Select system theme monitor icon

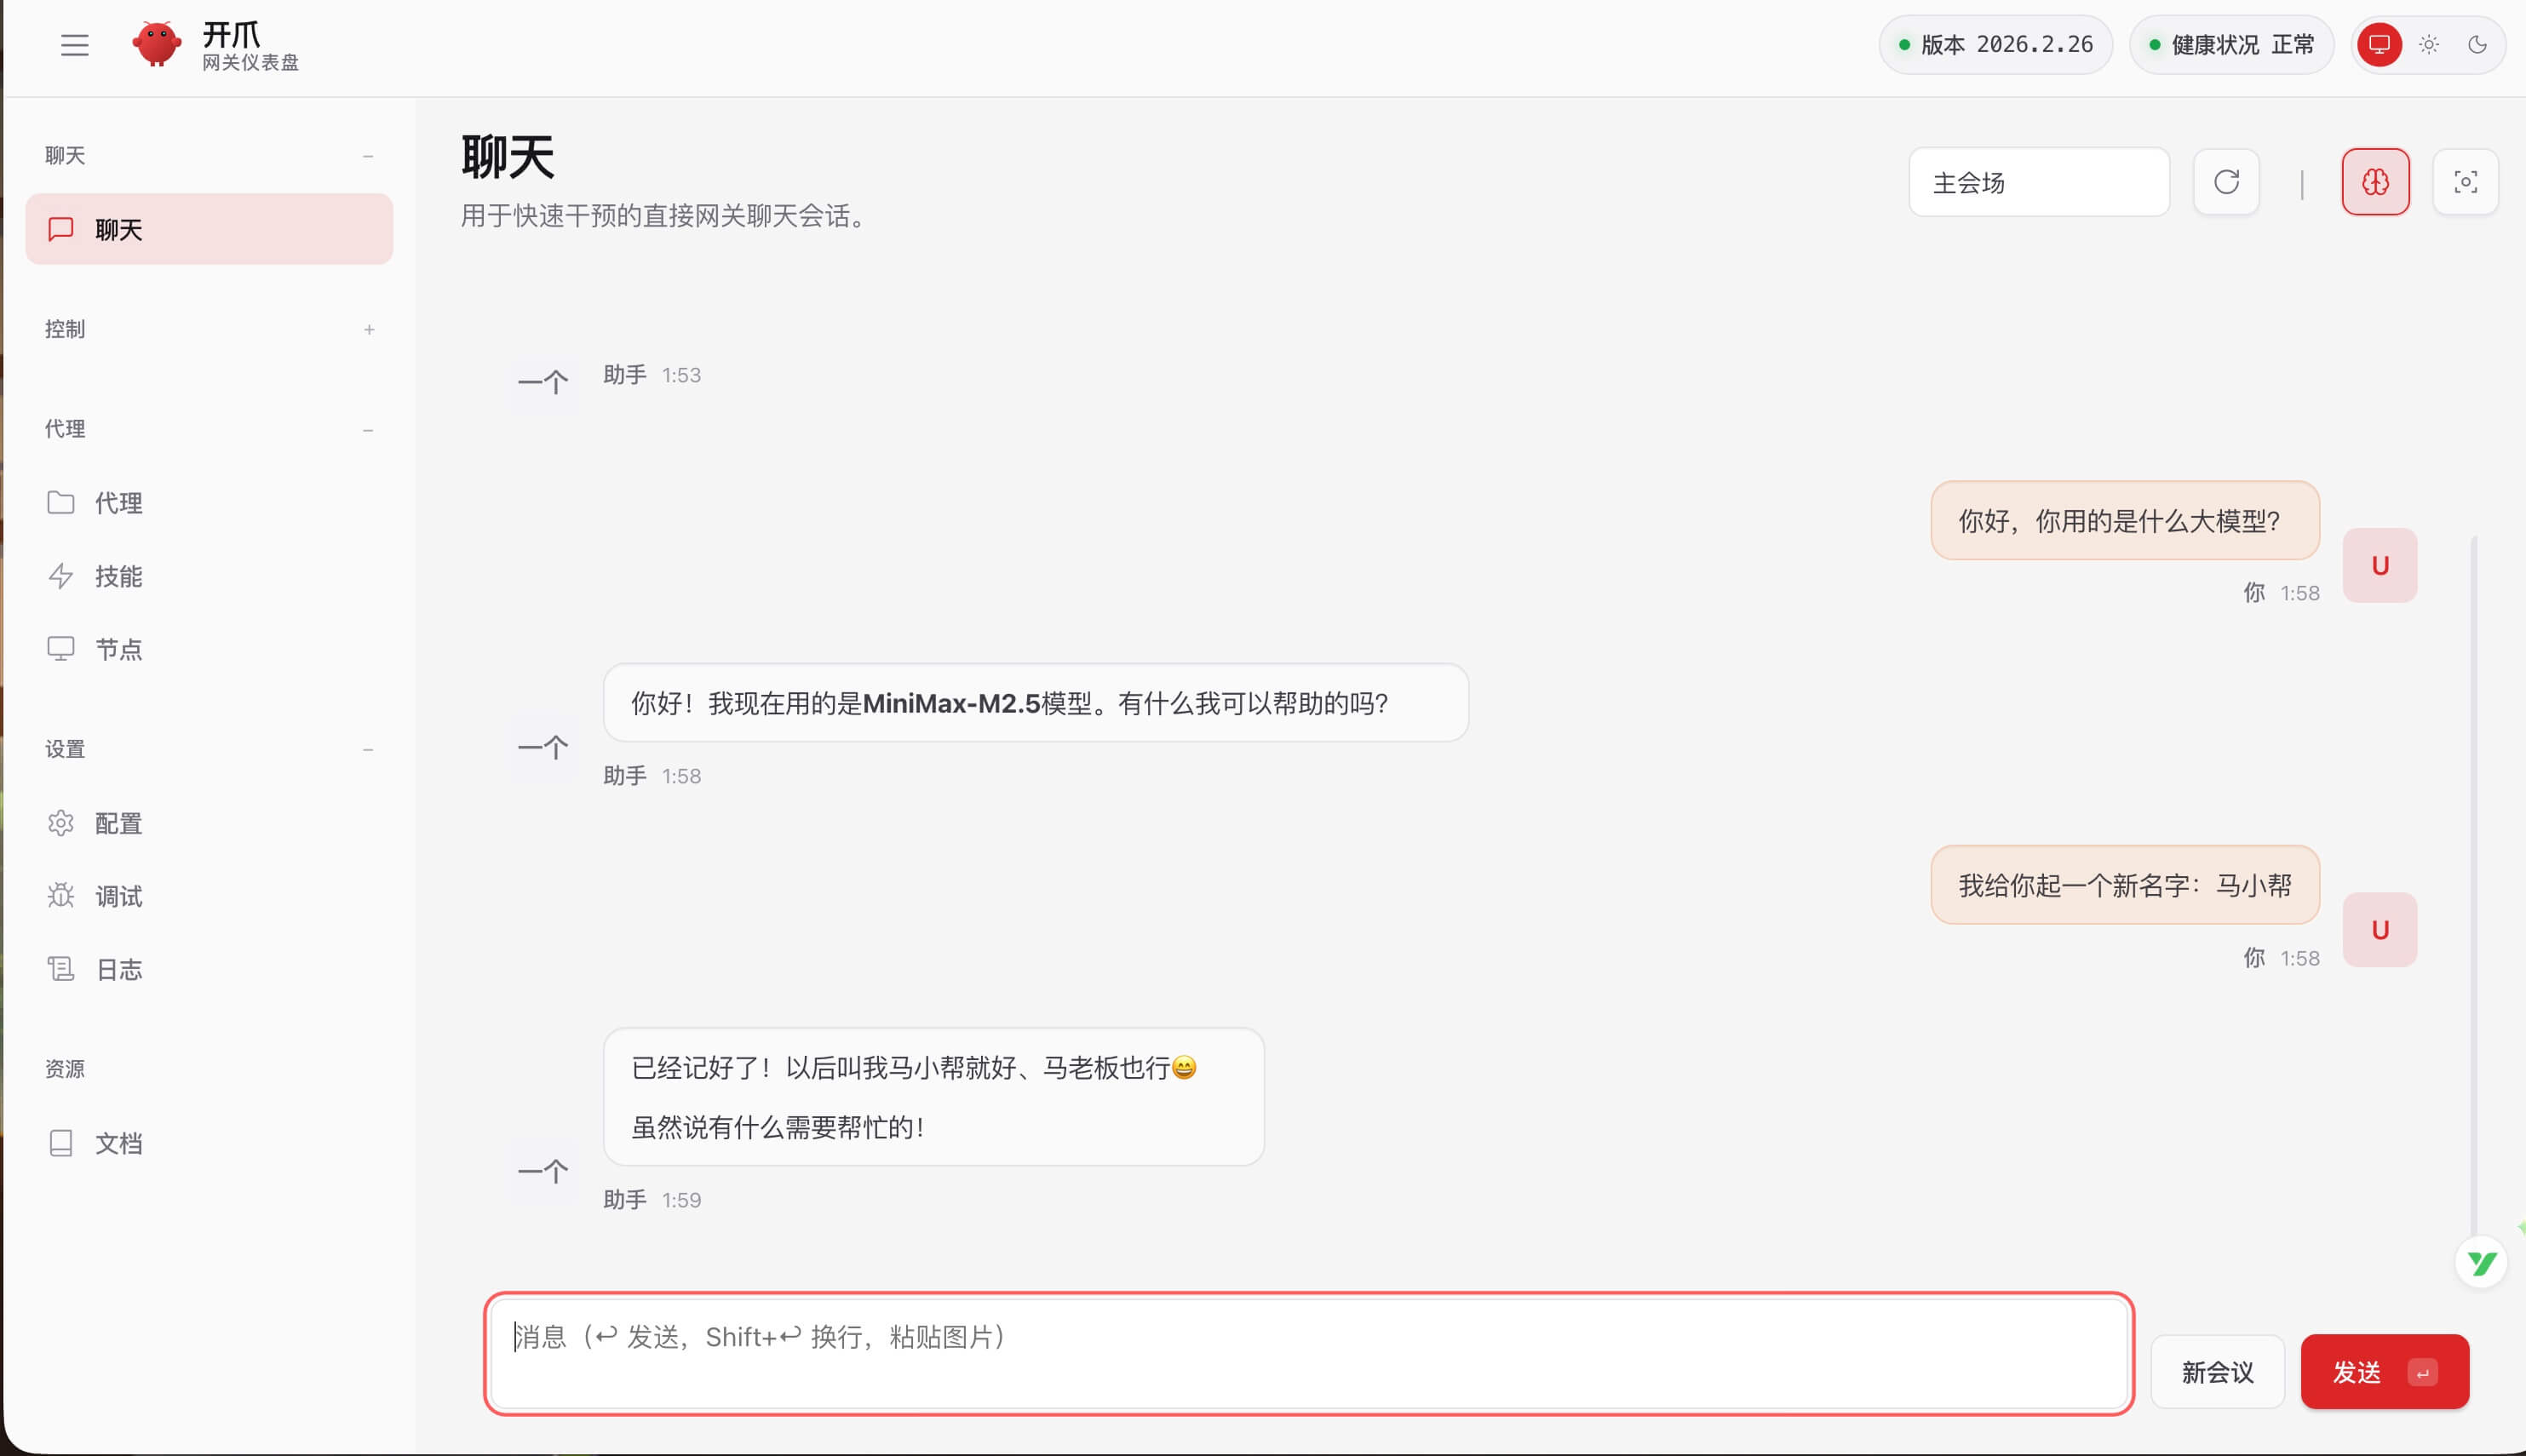click(x=2380, y=45)
